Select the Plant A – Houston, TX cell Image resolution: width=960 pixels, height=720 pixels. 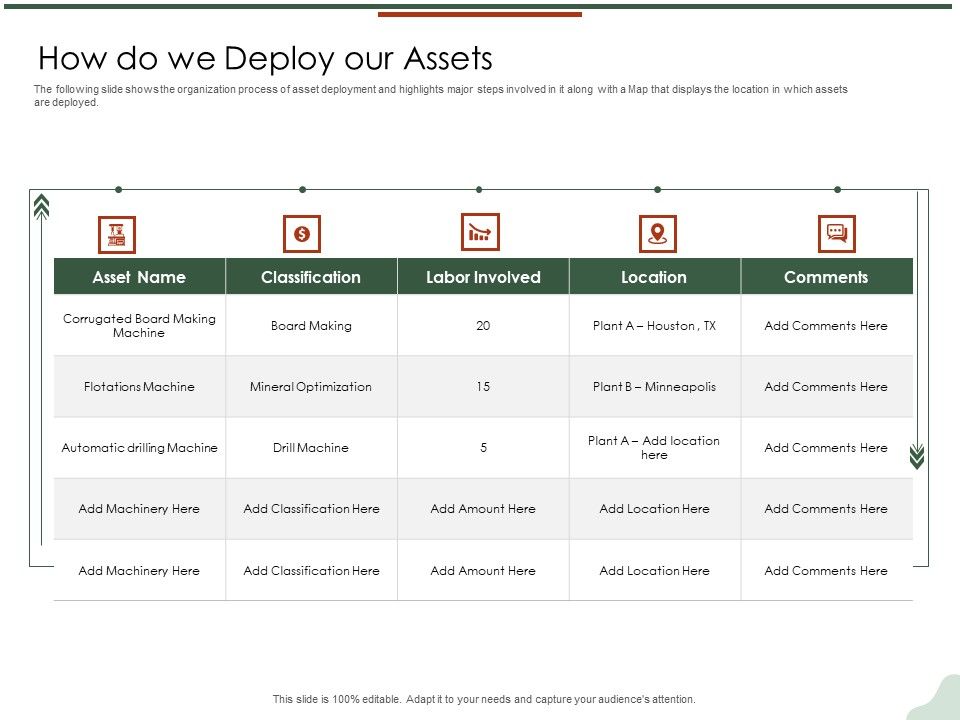tap(654, 326)
